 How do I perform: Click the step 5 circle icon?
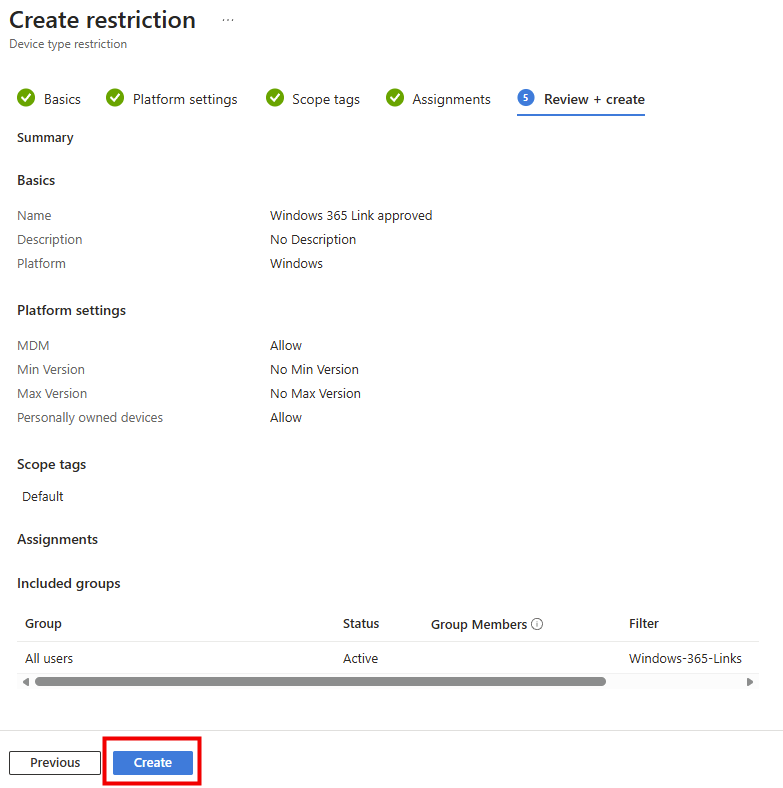point(526,98)
